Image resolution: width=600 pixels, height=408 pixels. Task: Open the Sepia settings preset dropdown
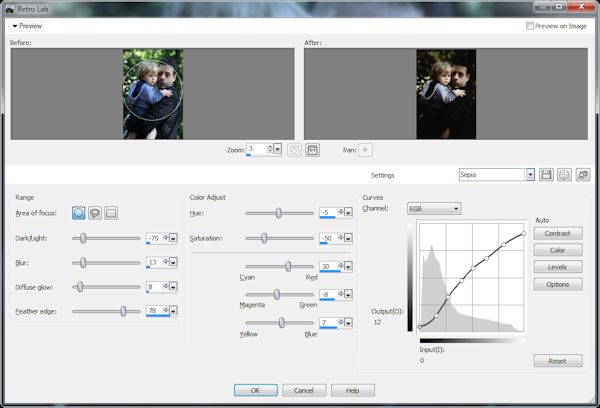[x=530, y=174]
